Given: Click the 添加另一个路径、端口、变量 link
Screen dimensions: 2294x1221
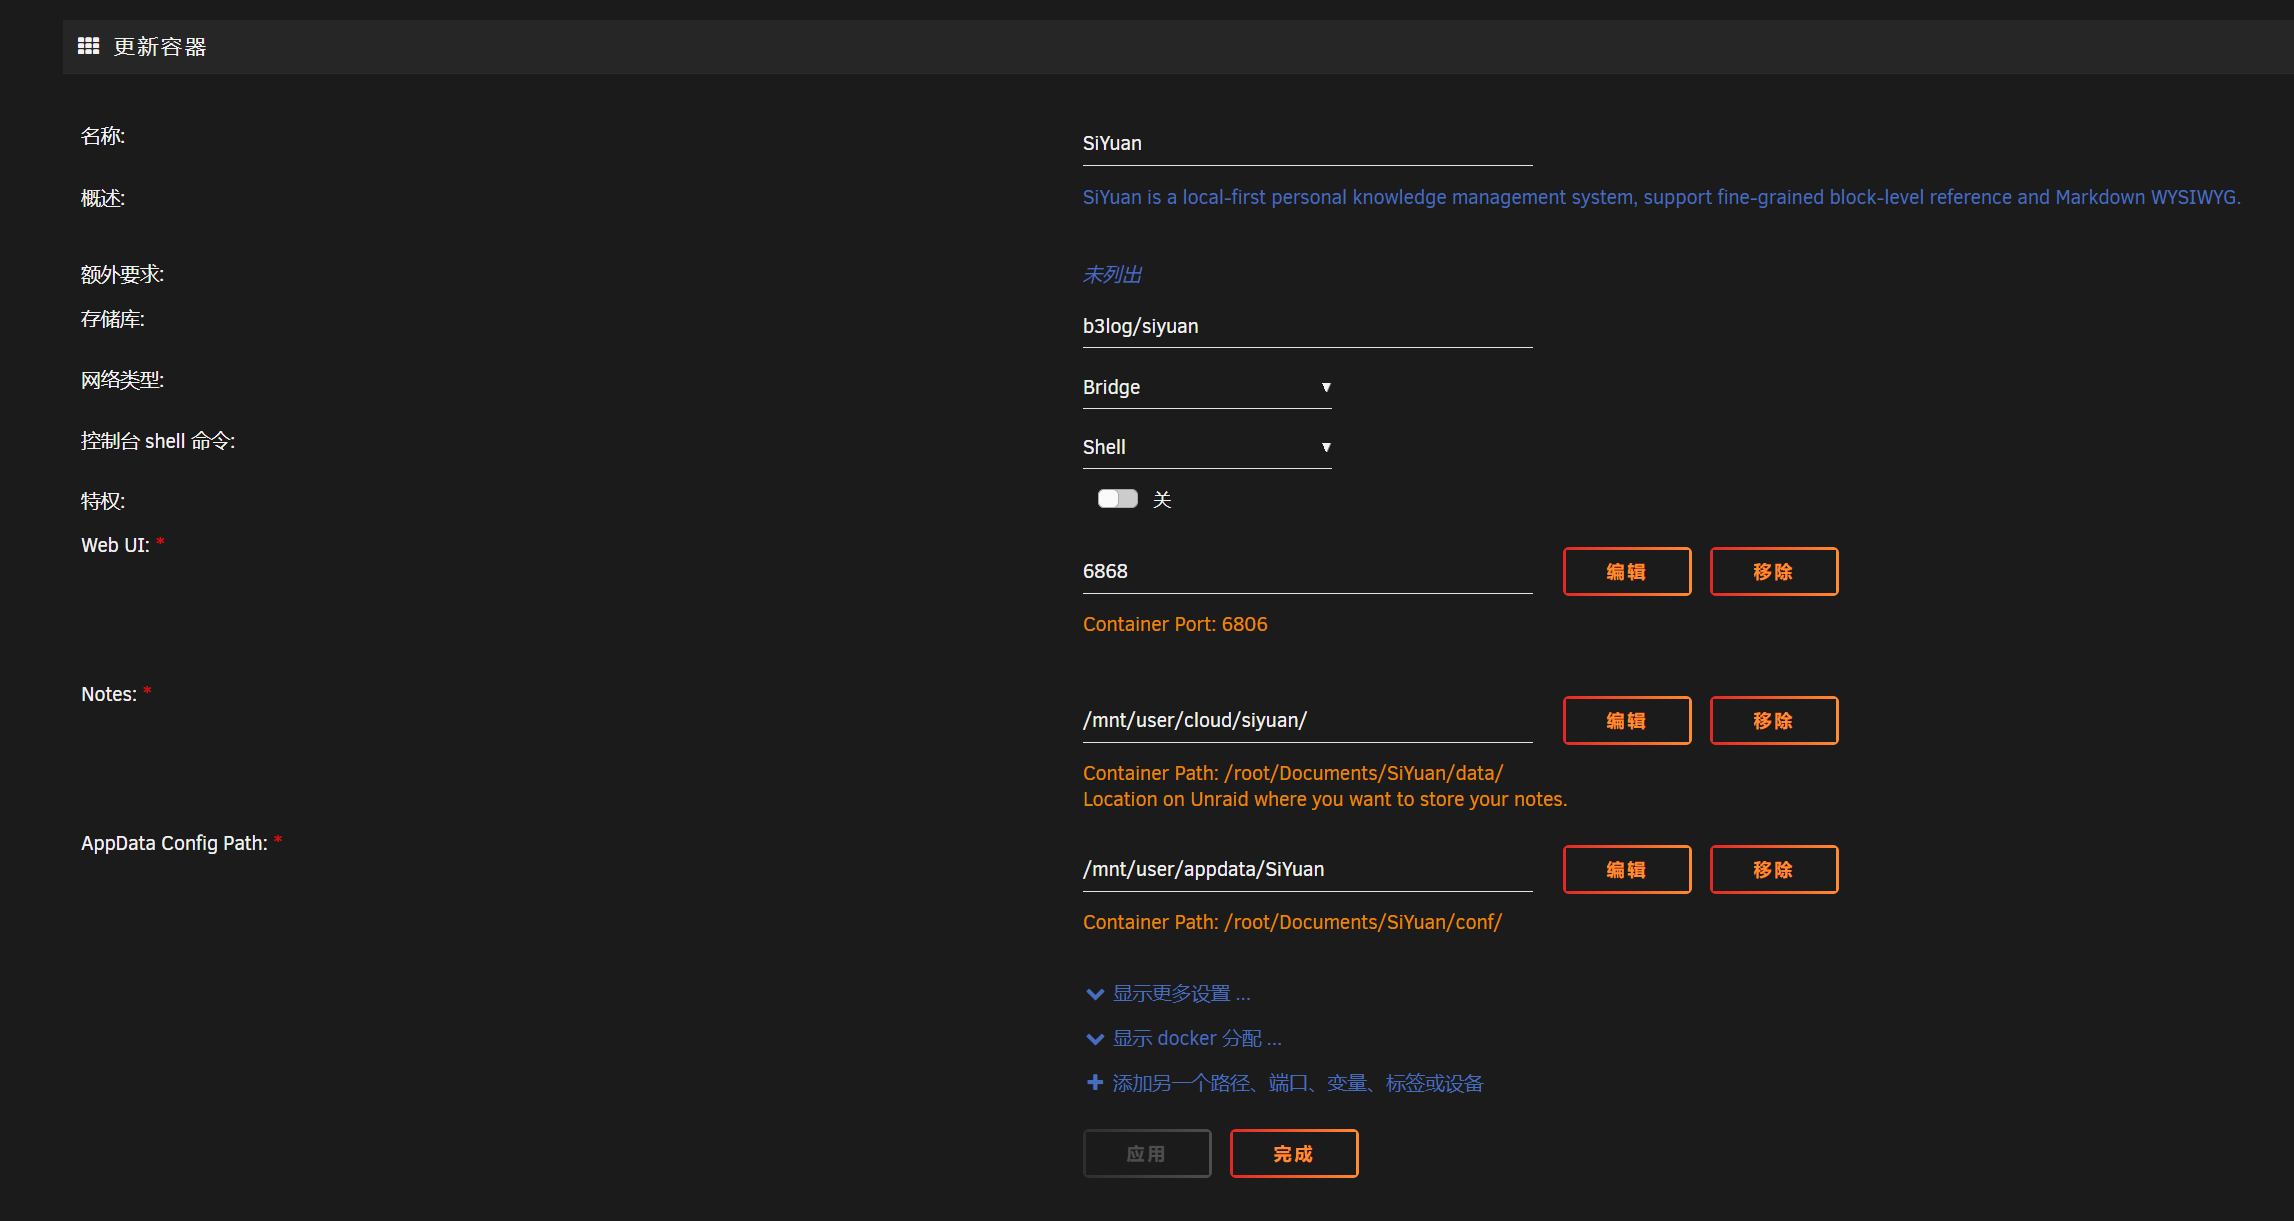Looking at the screenshot, I should coord(1297,1083).
